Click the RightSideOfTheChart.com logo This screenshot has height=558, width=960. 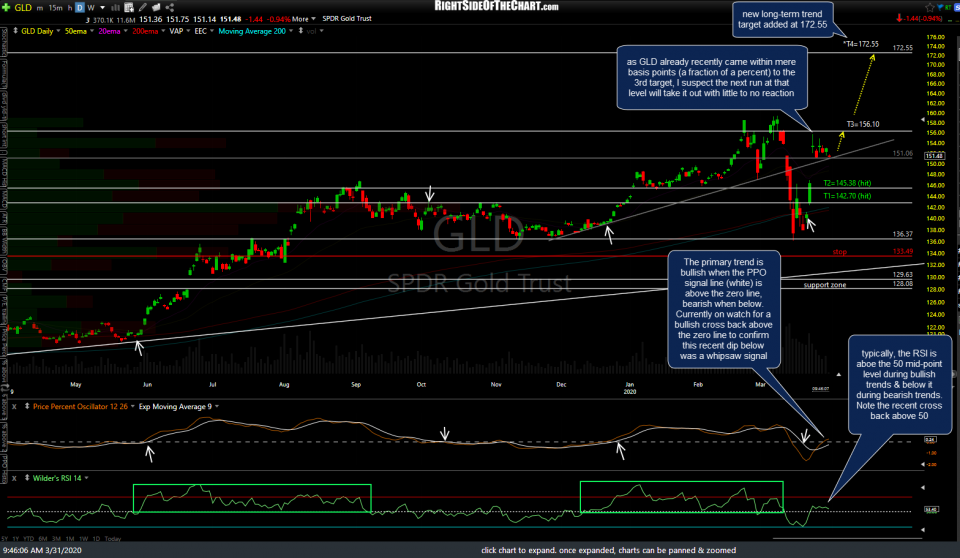coord(496,6)
